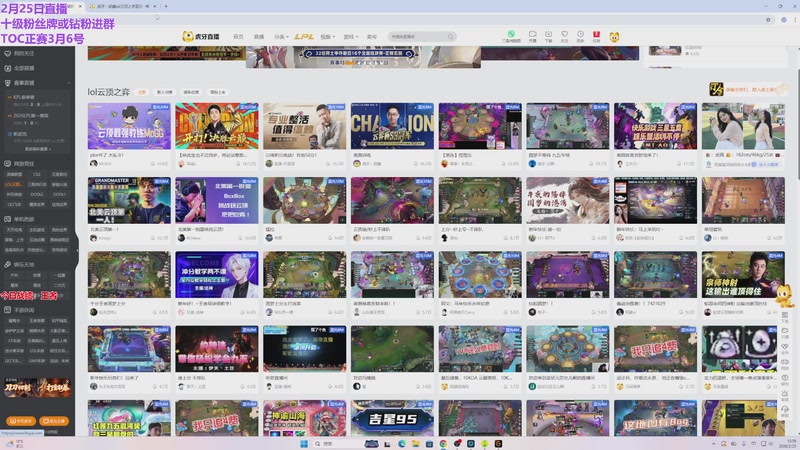The image size is (800, 450).
Task: Open the GRANDMASTER 北美云顶第一人 stream thumbnail
Action: click(129, 201)
